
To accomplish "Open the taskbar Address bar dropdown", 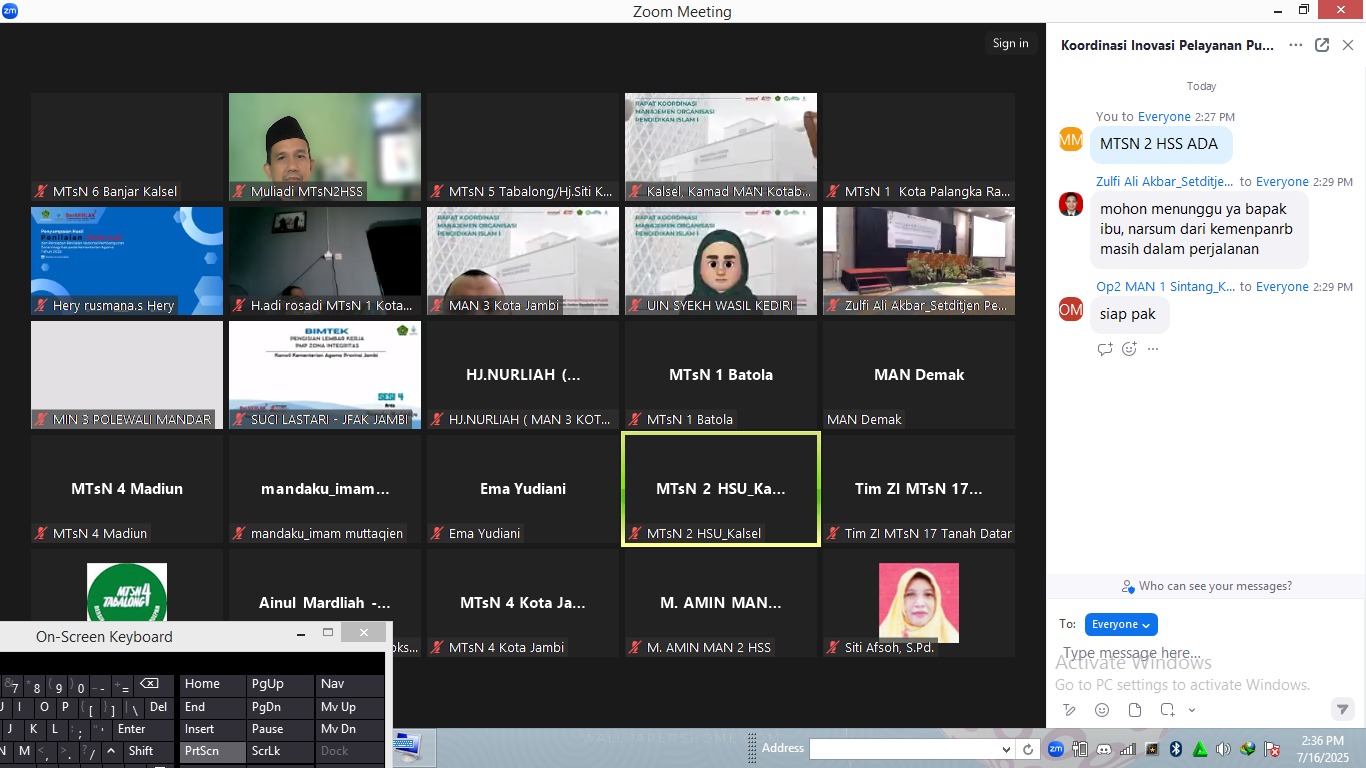I will [x=1006, y=749].
